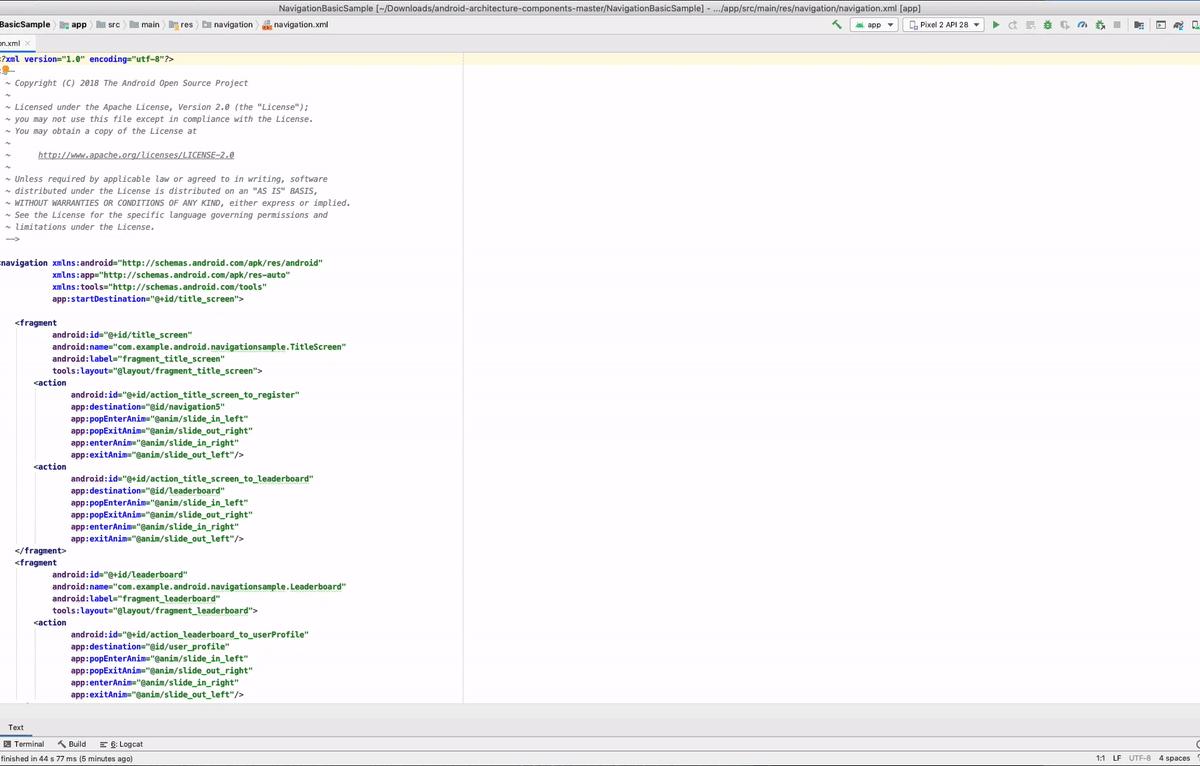Viewport: 1200px width, 766px height.
Task: Click the 4 spaces indent indicator
Action: 1174,758
